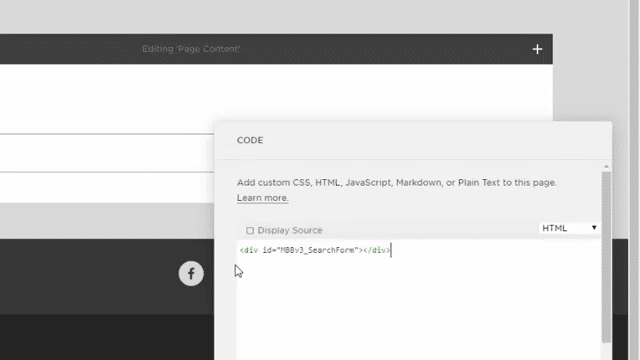Click the code panel vertical scrollbar
The width and height of the screenshot is (640, 360).
click(x=606, y=257)
